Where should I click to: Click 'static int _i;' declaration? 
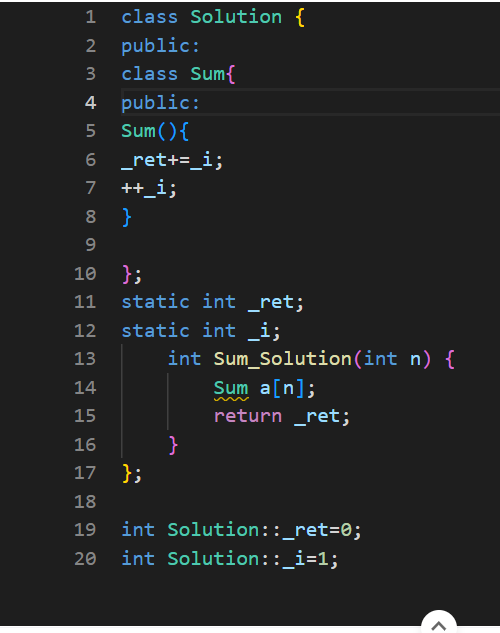coord(201,331)
